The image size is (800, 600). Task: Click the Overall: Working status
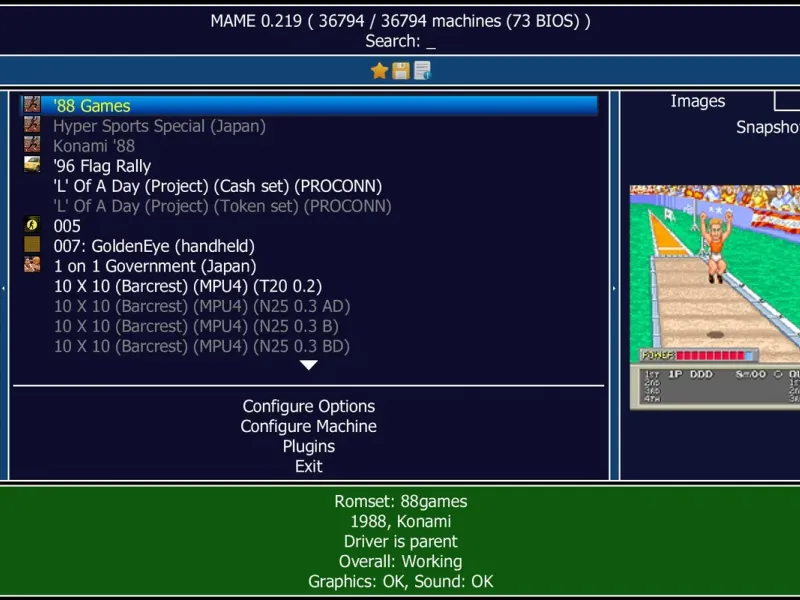click(x=401, y=561)
